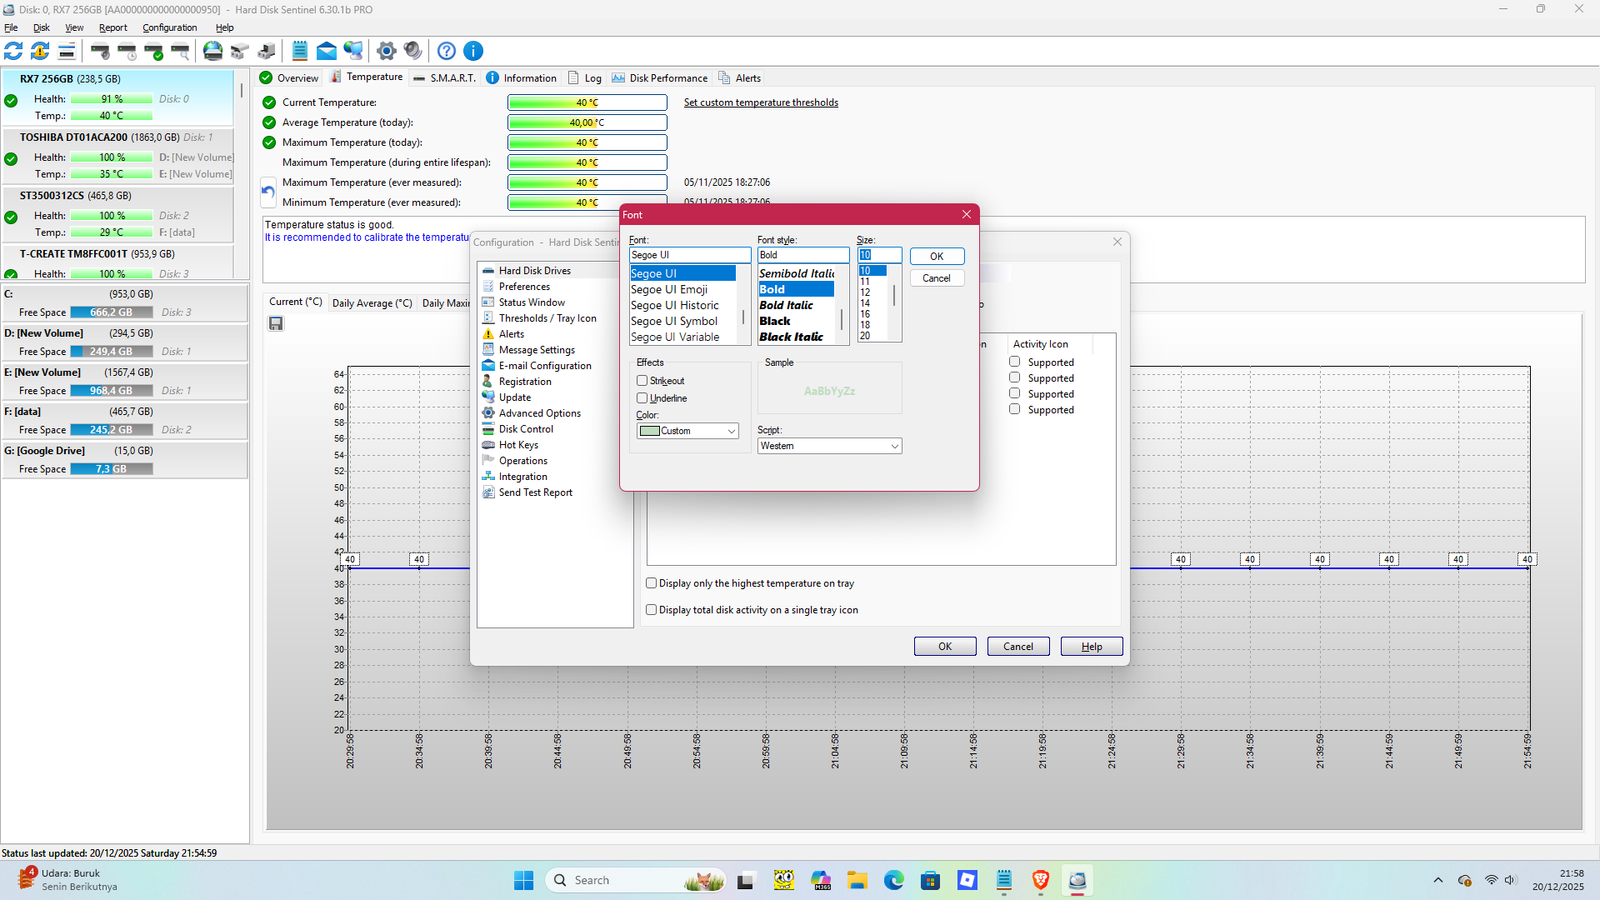
Task: Click the speaker icon in the toolbar
Action: point(413,51)
